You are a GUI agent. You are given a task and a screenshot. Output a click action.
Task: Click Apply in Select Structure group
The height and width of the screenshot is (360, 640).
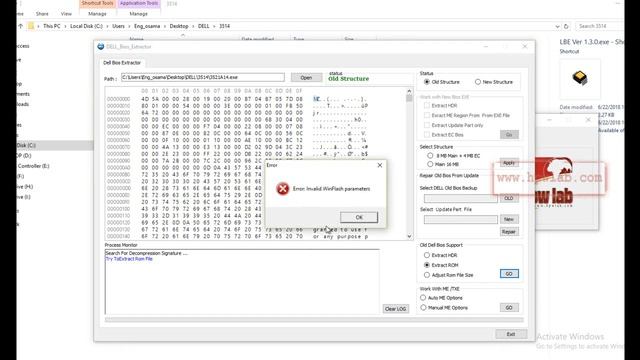pyautogui.click(x=509, y=162)
